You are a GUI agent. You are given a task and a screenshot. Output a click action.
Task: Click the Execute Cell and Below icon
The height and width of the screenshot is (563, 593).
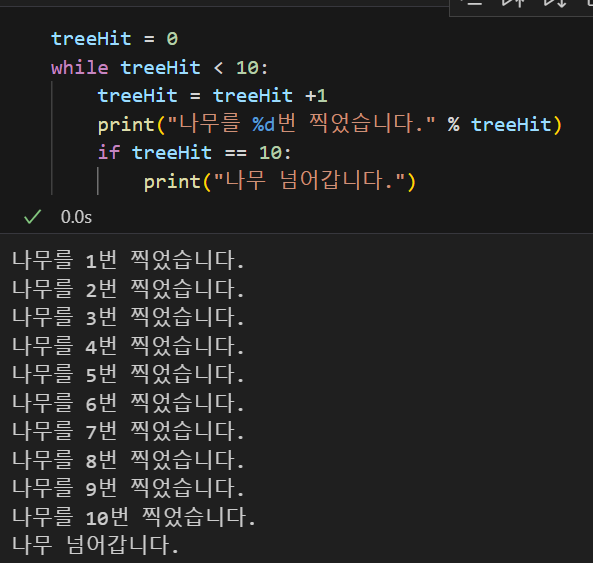click(555, 3)
